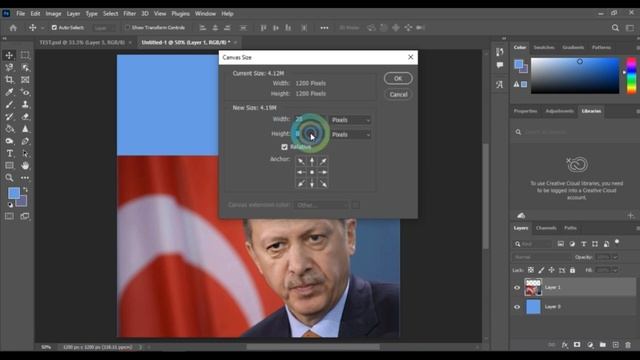Close the Canvas Size dialog
Screen dimensions: 640x360
[x=411, y=57]
